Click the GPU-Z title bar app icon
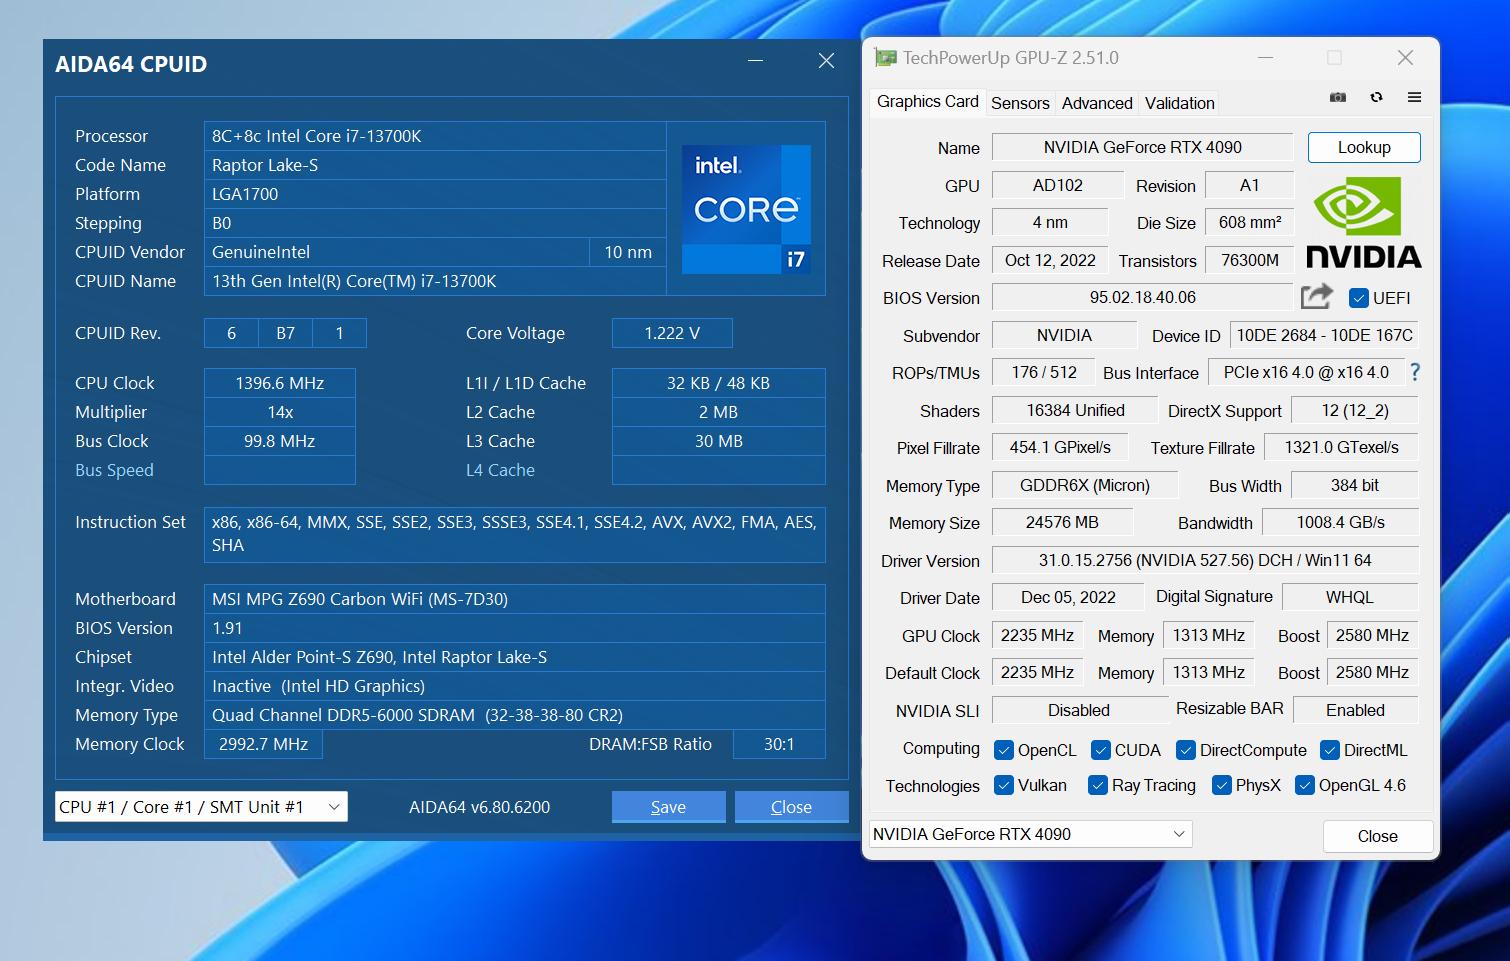Image resolution: width=1510 pixels, height=961 pixels. pyautogui.click(x=885, y=58)
